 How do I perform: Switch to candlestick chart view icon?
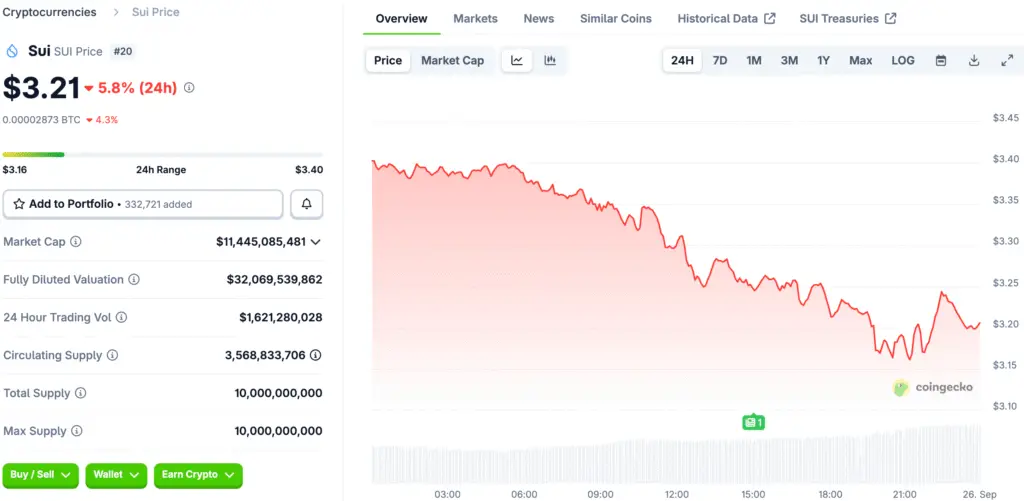pos(550,61)
